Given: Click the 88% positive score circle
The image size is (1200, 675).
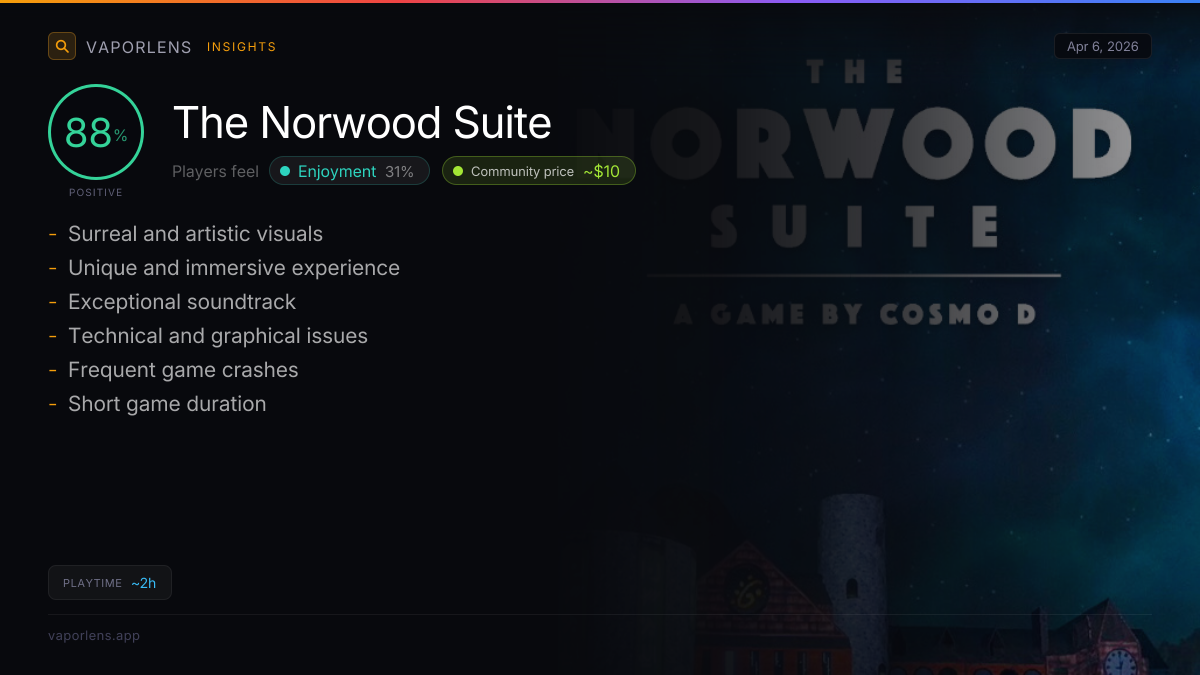Looking at the screenshot, I should pos(96,132).
